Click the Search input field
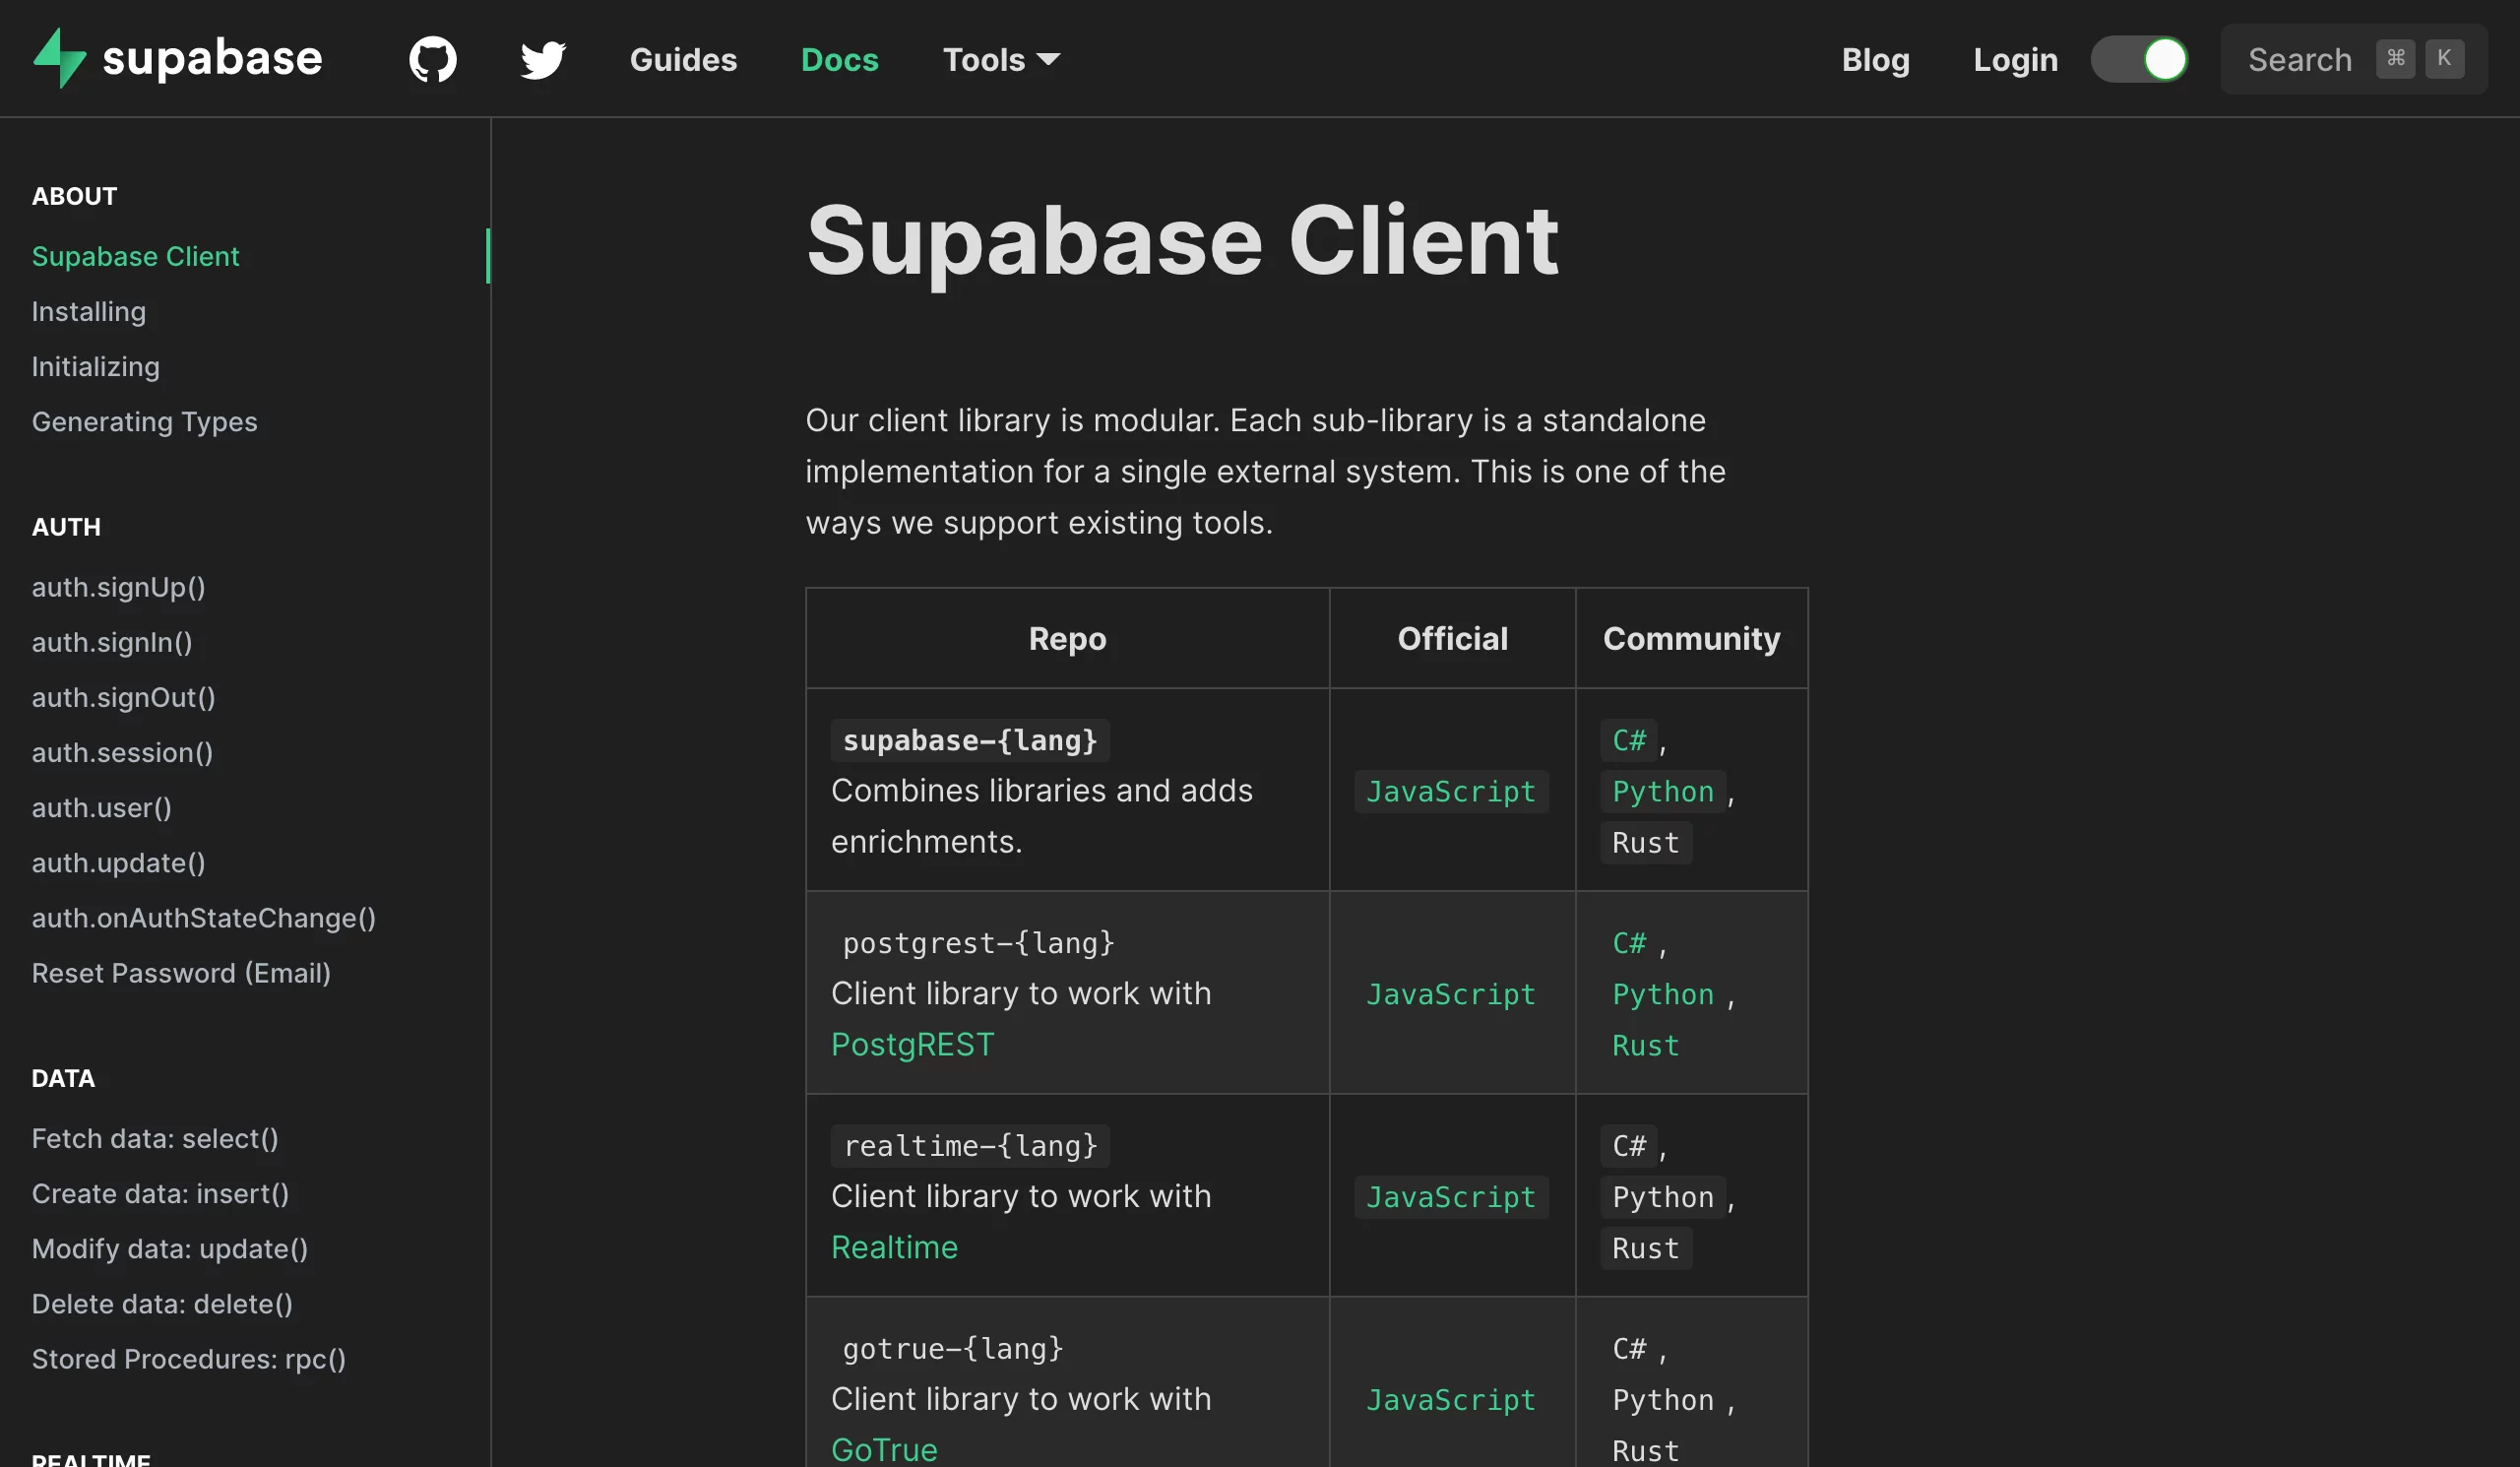The width and height of the screenshot is (2520, 1467). [x=2356, y=58]
